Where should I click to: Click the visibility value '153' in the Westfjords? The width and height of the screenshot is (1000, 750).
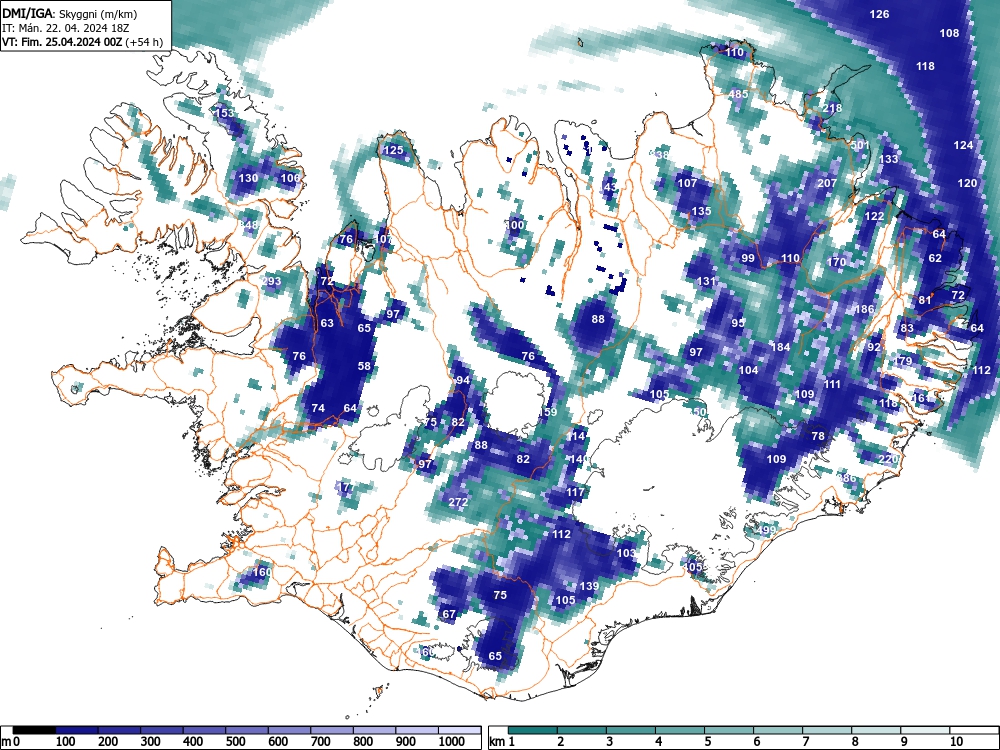pos(224,113)
